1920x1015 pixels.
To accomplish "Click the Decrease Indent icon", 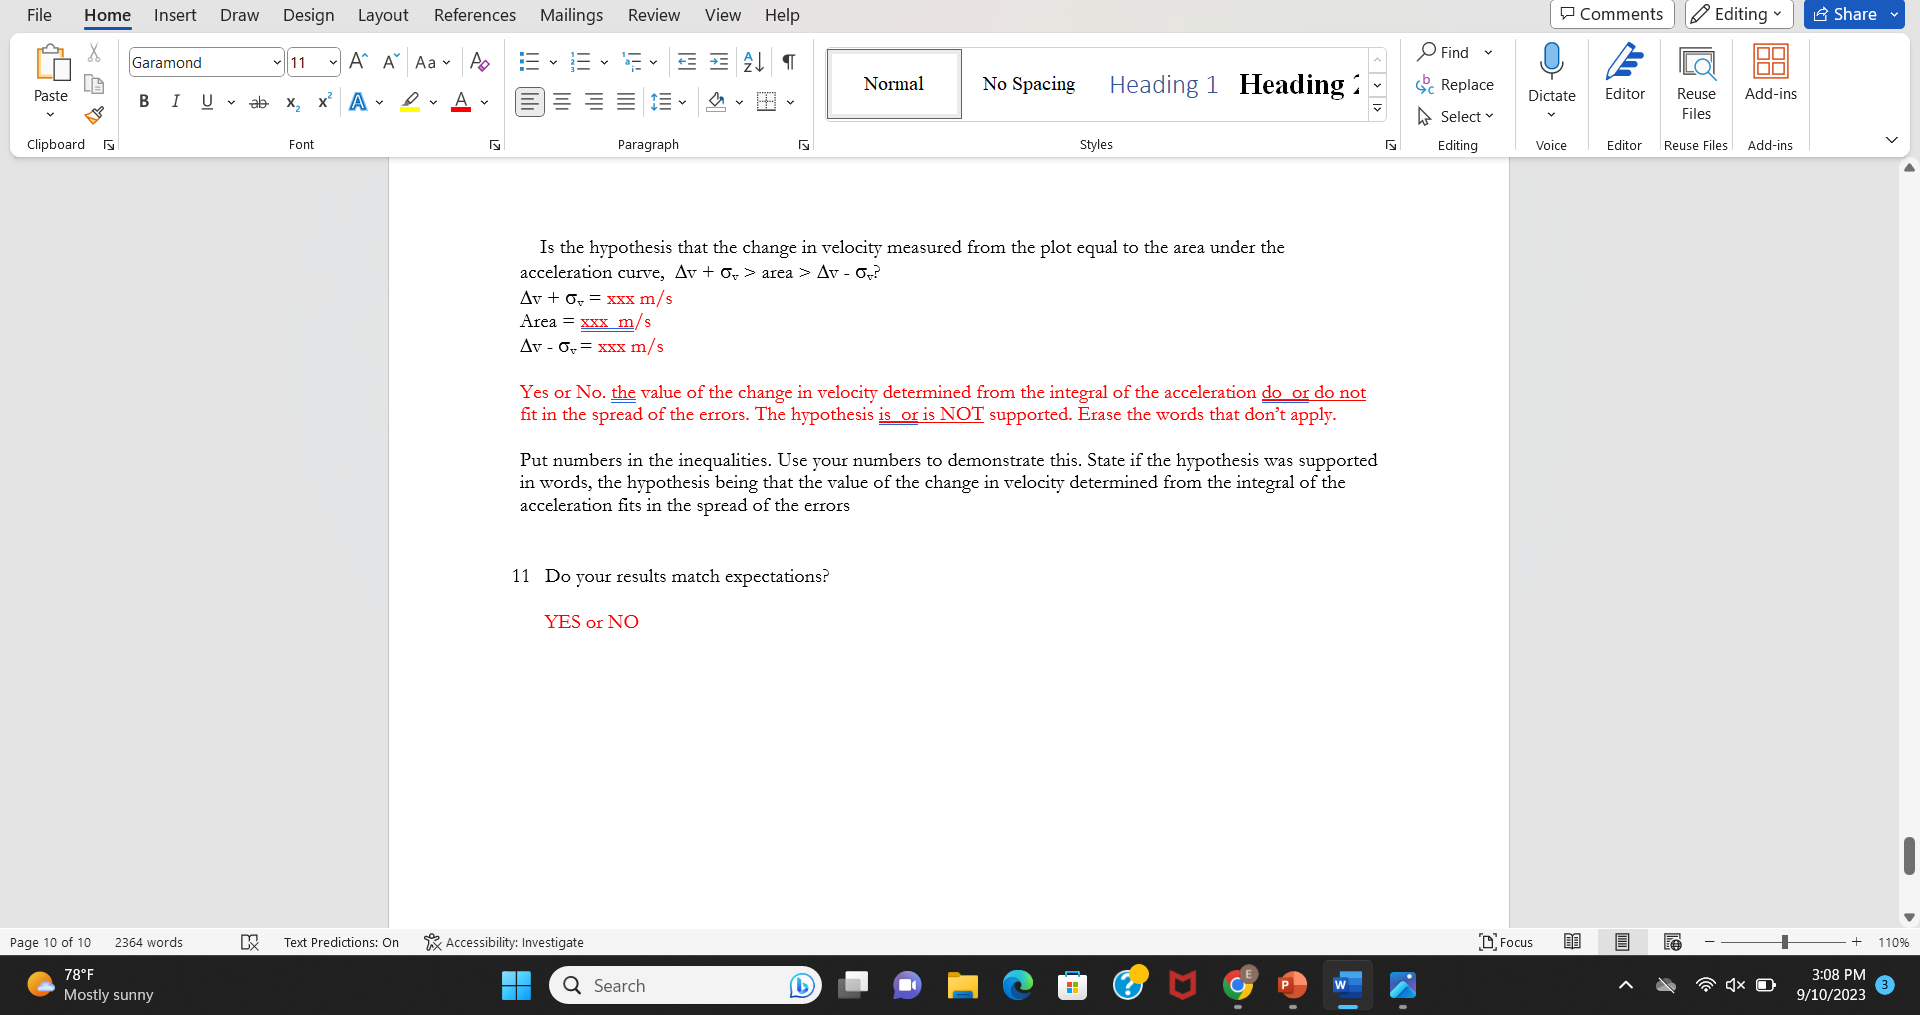I will [x=687, y=62].
